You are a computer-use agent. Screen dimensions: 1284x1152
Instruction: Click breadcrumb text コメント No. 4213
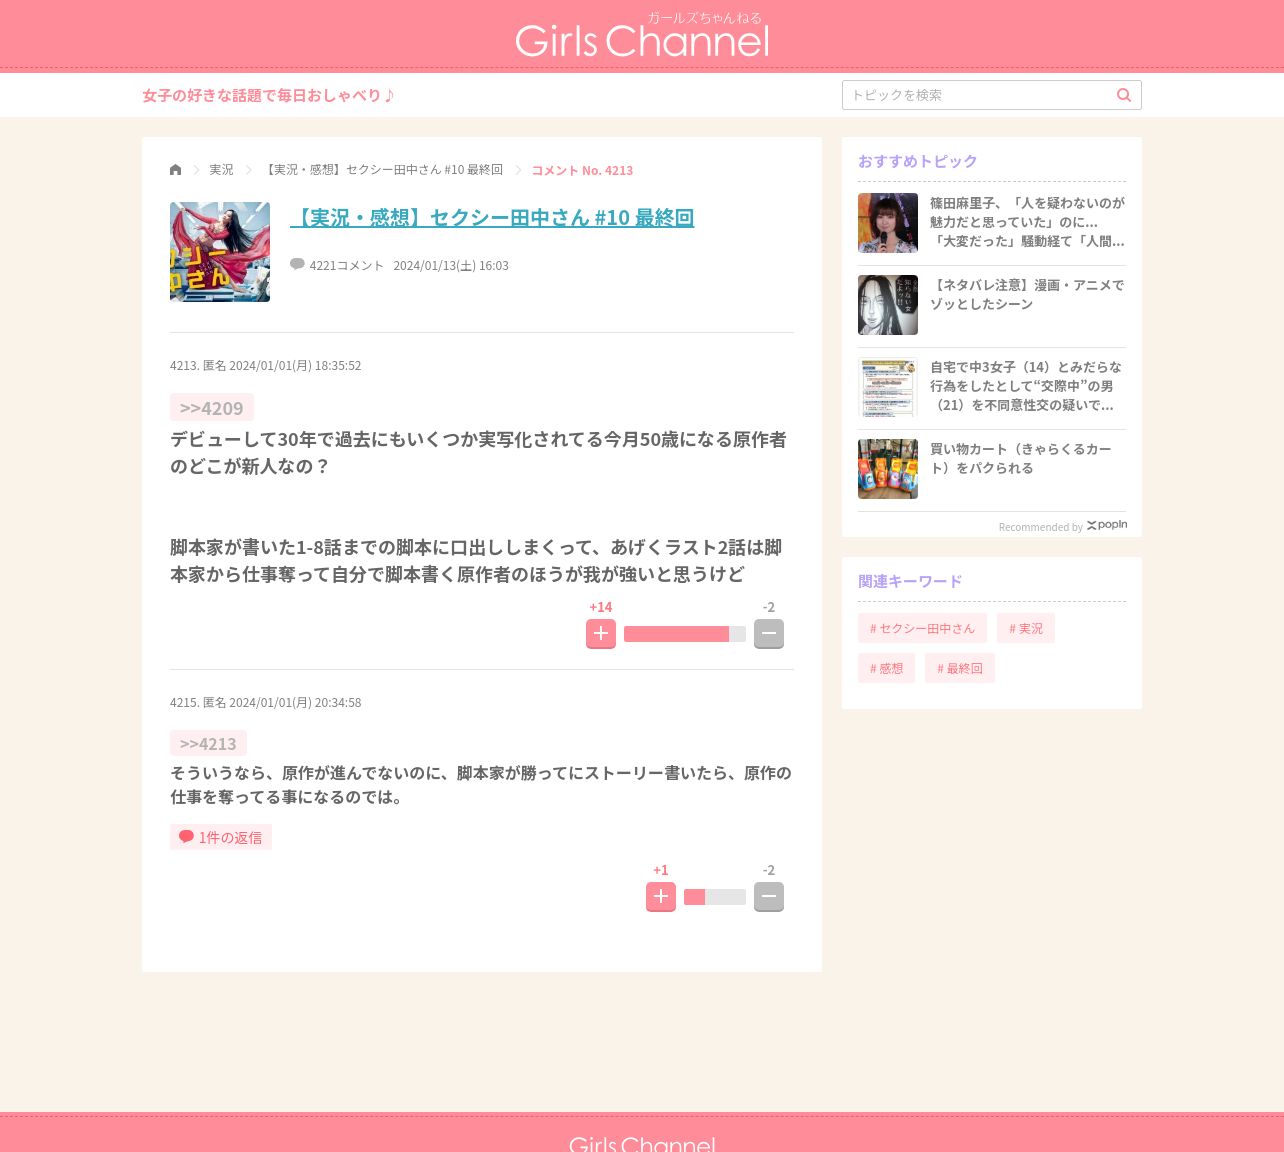click(582, 170)
